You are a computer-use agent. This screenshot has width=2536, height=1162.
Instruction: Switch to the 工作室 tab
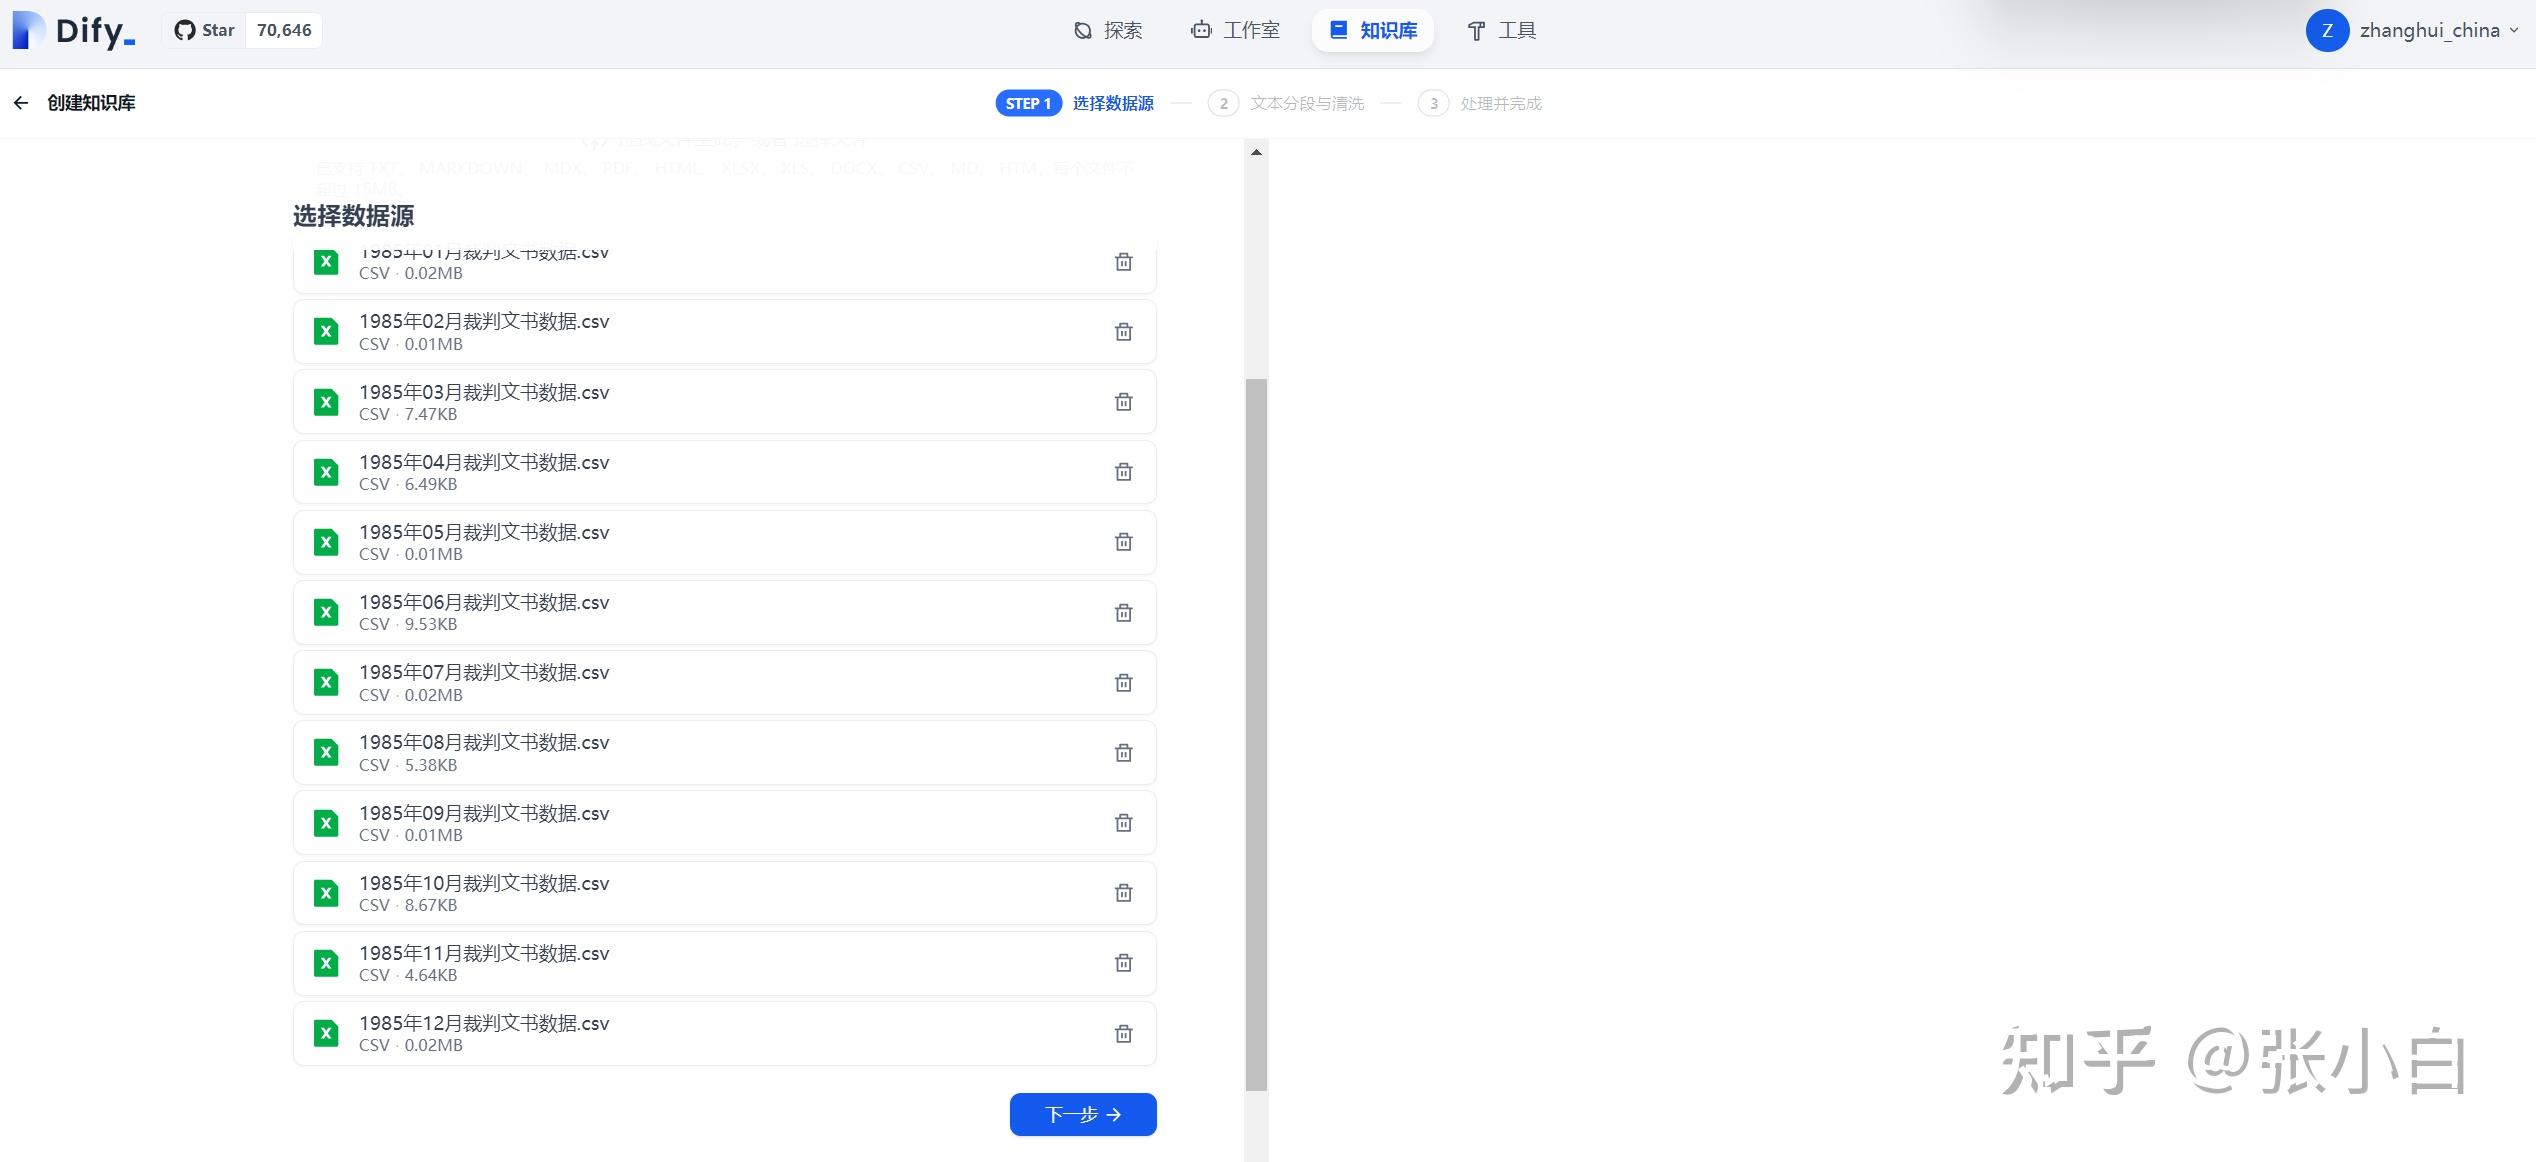pyautogui.click(x=1235, y=31)
